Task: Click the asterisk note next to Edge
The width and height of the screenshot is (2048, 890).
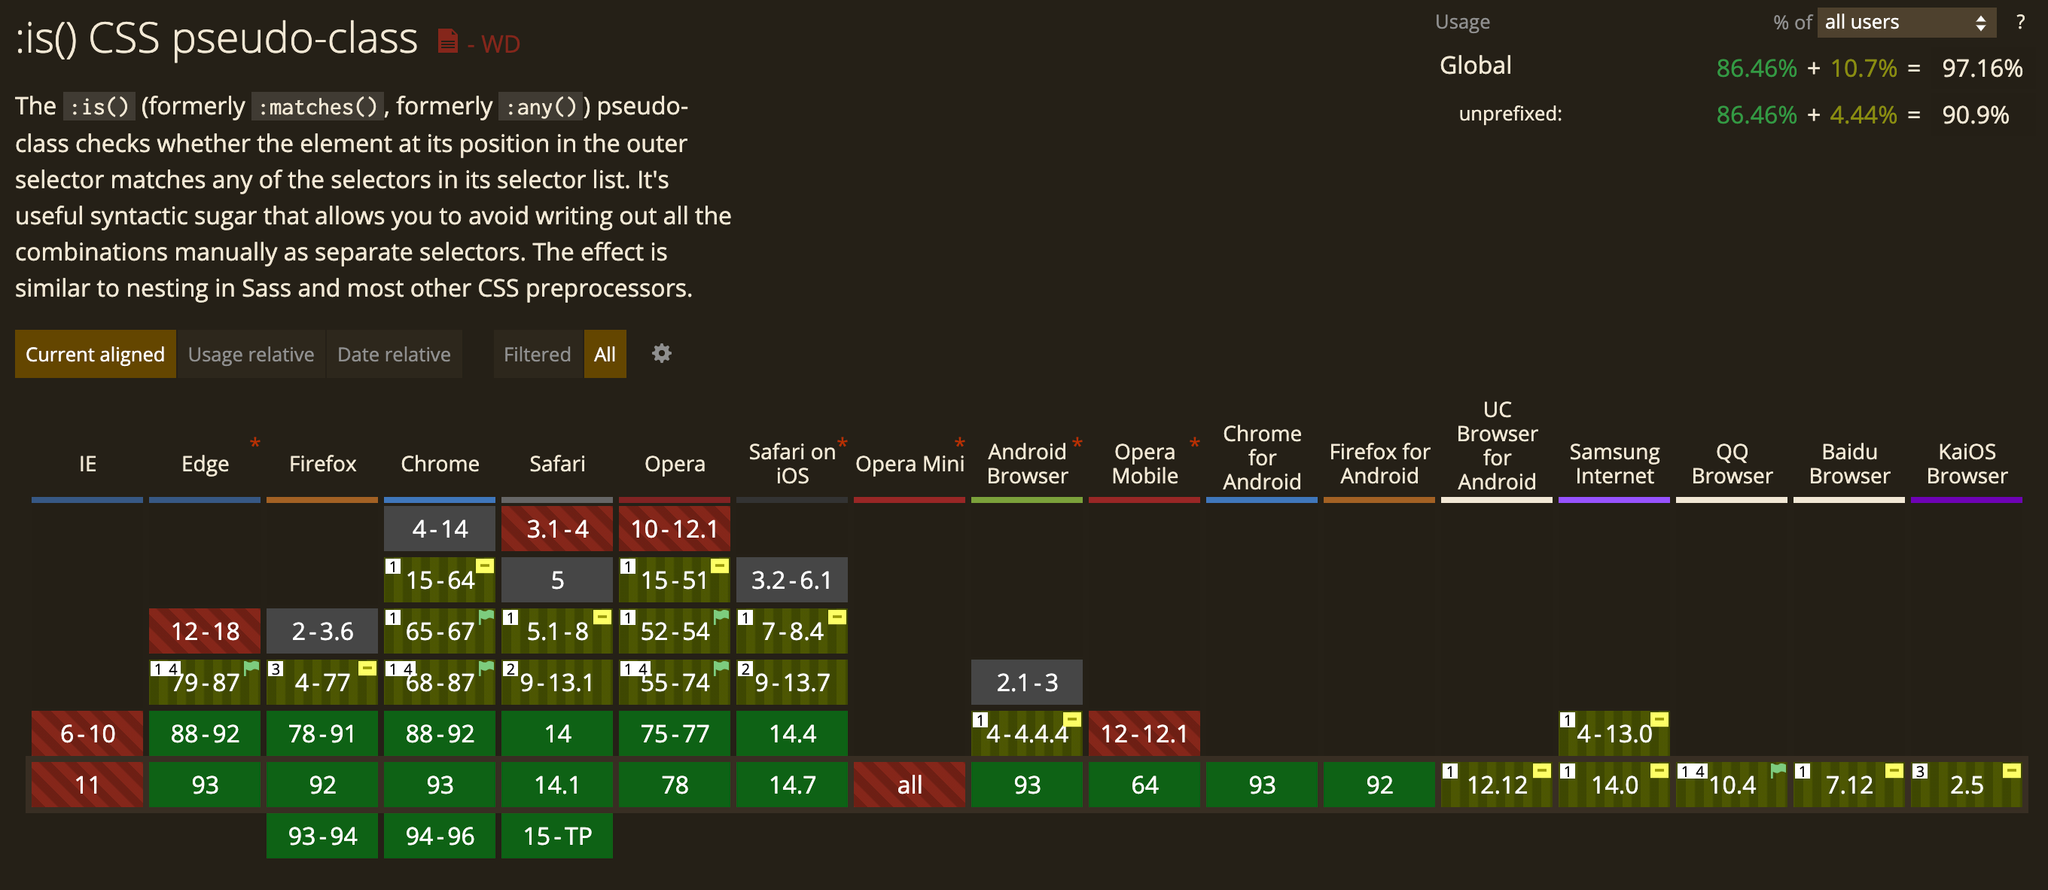Action: tap(255, 443)
